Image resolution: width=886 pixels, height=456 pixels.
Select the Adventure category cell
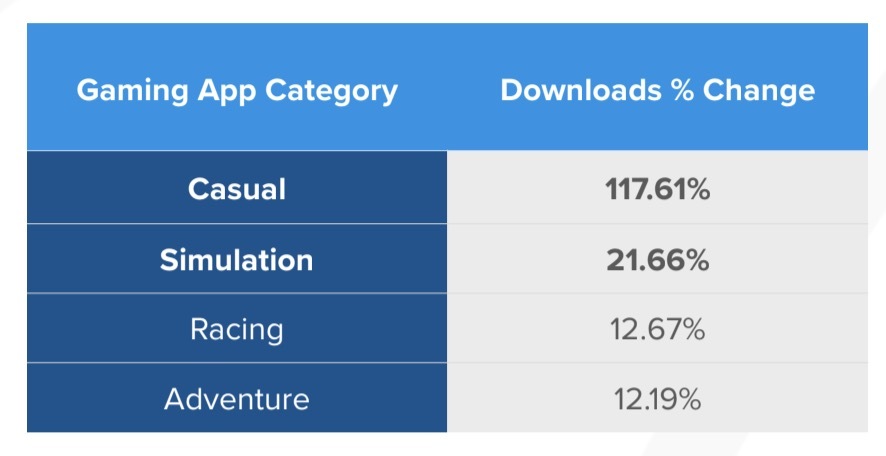pyautogui.click(x=237, y=398)
